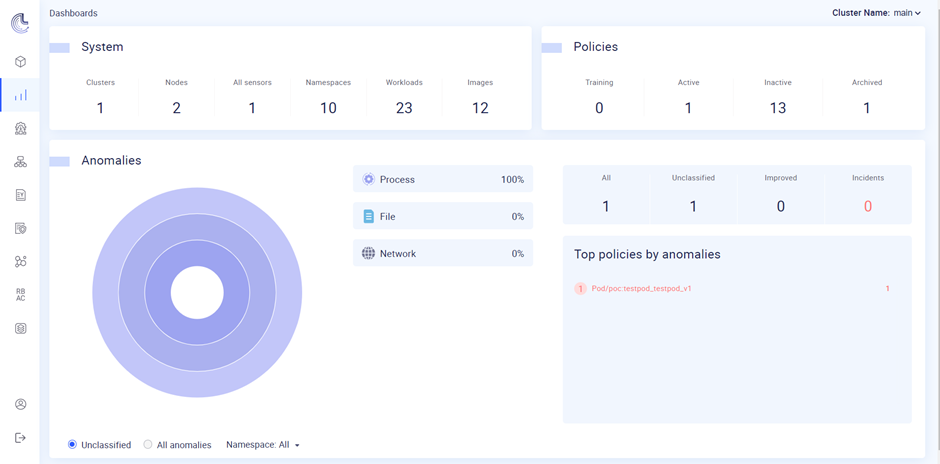This screenshot has height=464, width=940.
Task: Select the Unclassified radio button
Action: [73, 445]
